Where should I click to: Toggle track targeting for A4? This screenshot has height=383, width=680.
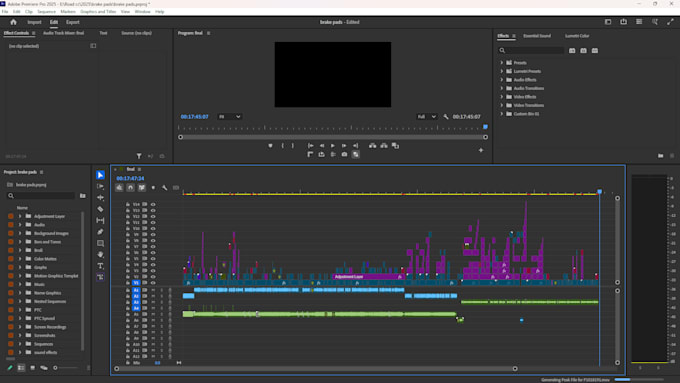[136, 308]
